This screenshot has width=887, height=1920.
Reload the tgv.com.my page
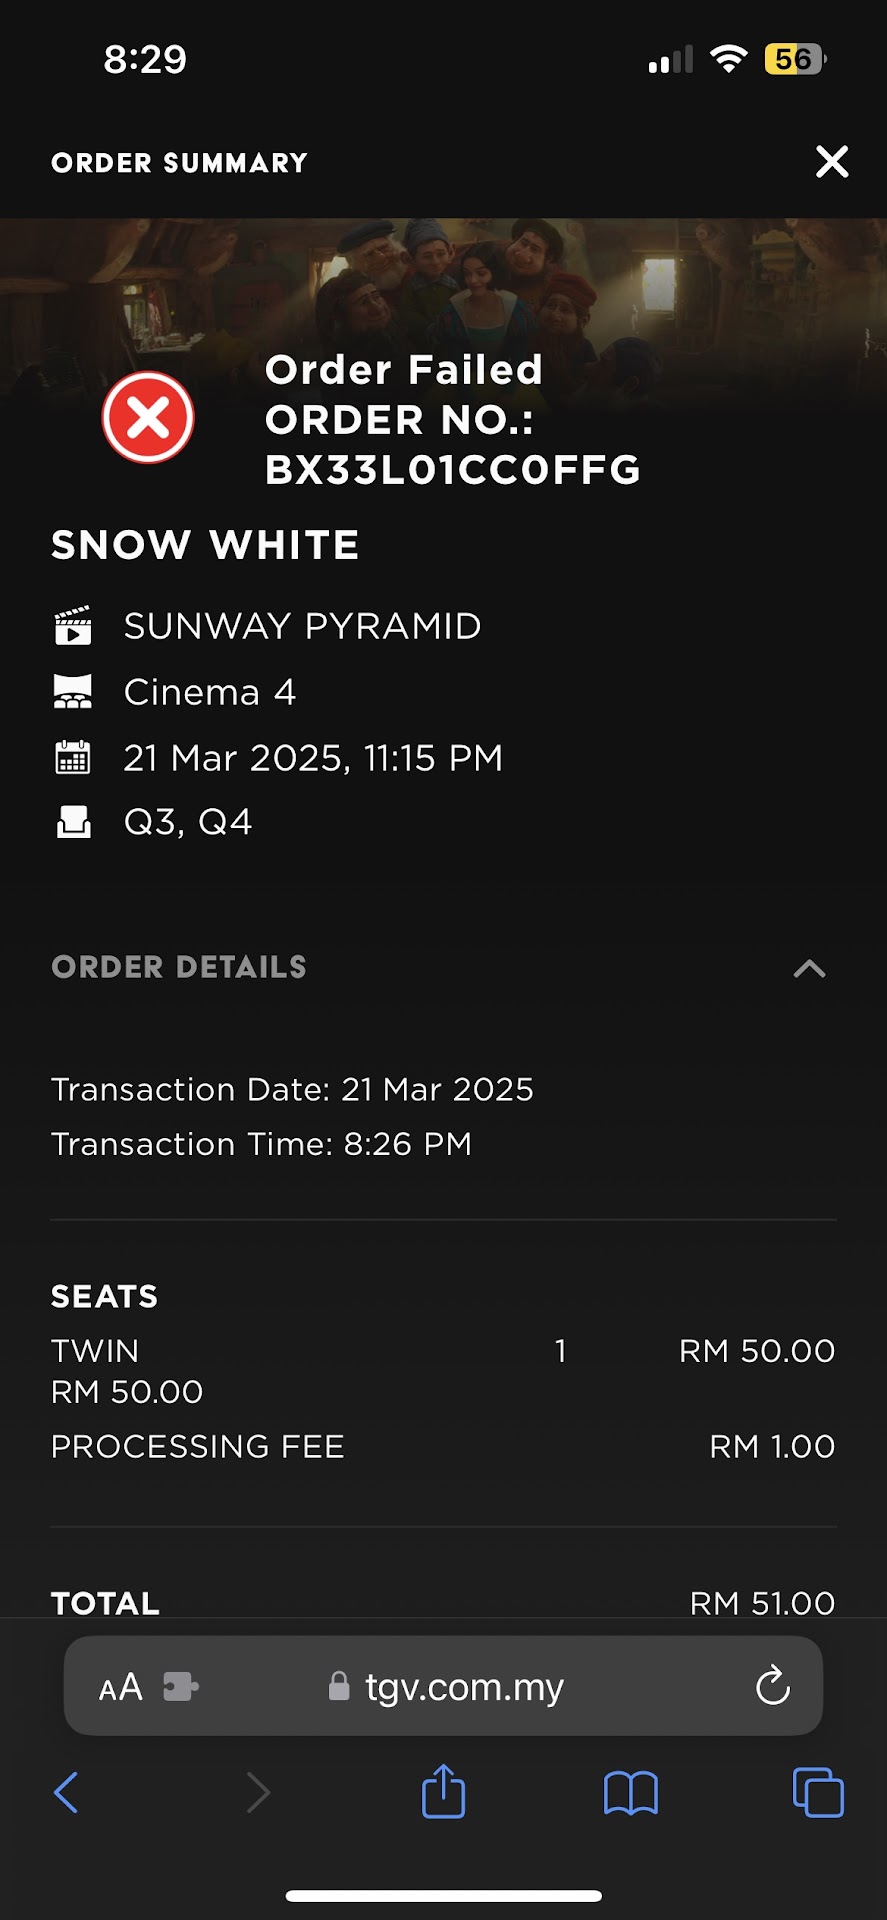pos(772,1687)
